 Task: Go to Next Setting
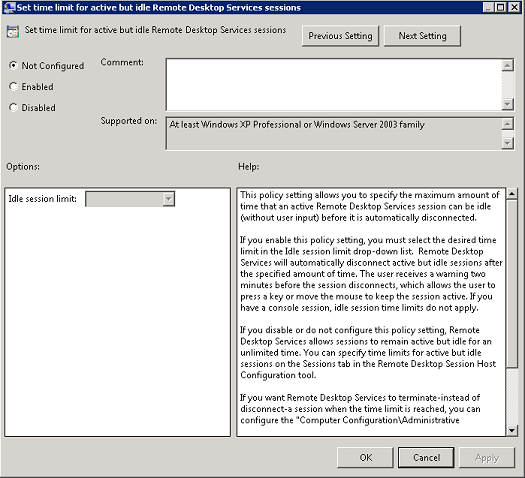tap(422, 36)
